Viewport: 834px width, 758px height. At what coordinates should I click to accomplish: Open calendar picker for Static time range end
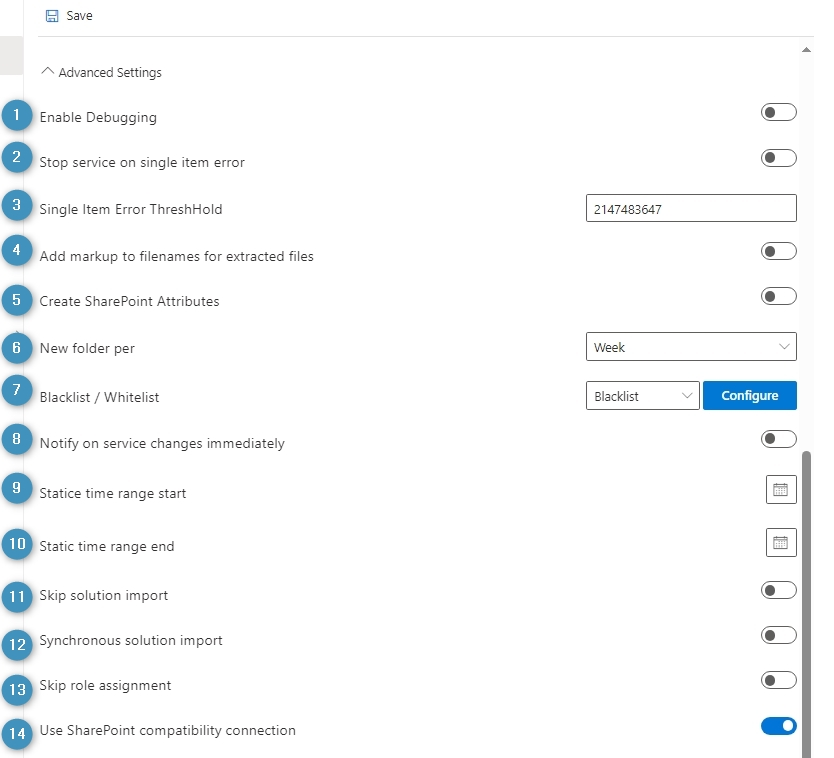[781, 543]
